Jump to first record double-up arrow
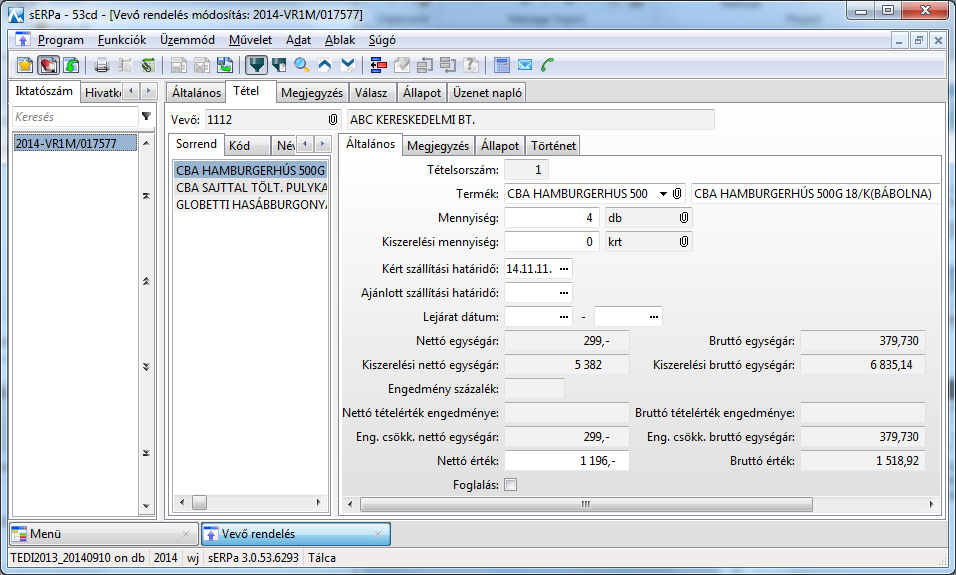The image size is (956, 575). coord(146,196)
